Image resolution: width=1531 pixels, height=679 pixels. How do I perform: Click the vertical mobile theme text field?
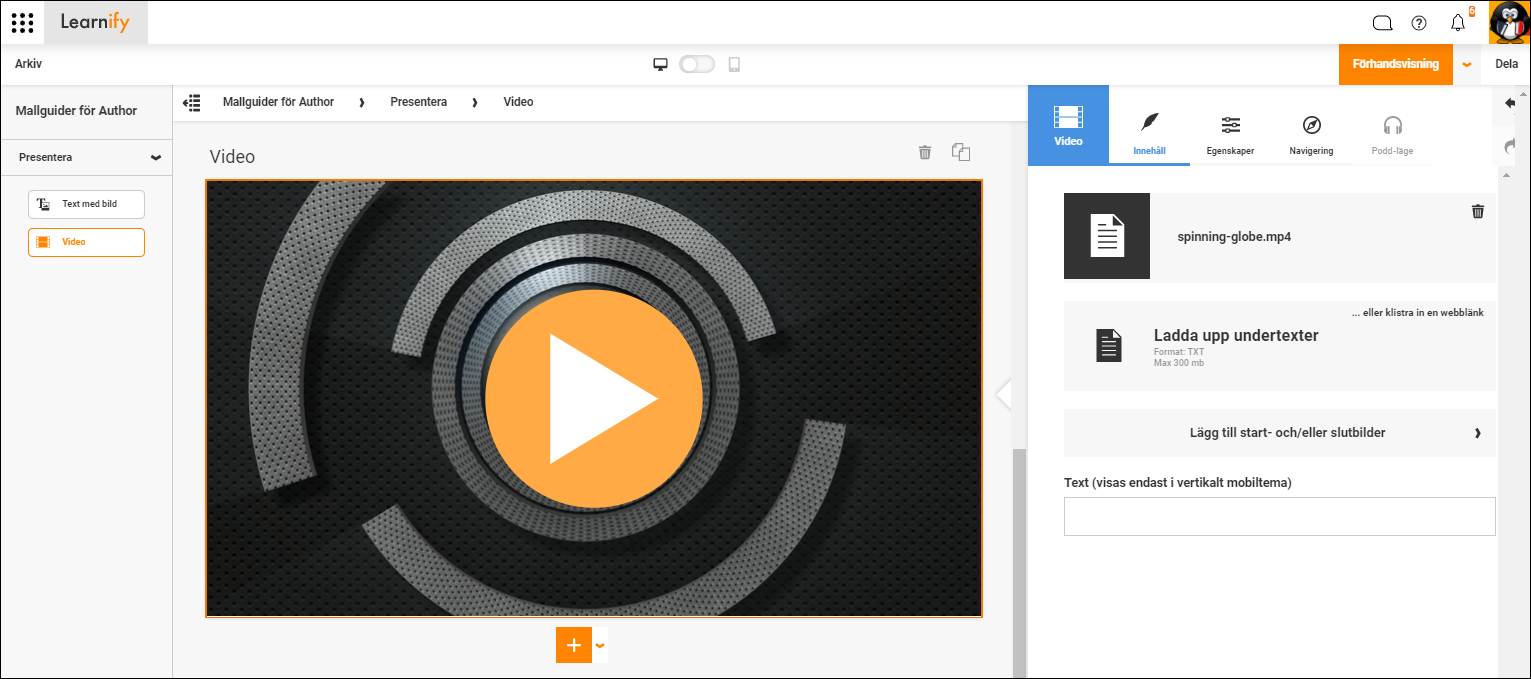click(x=1280, y=516)
